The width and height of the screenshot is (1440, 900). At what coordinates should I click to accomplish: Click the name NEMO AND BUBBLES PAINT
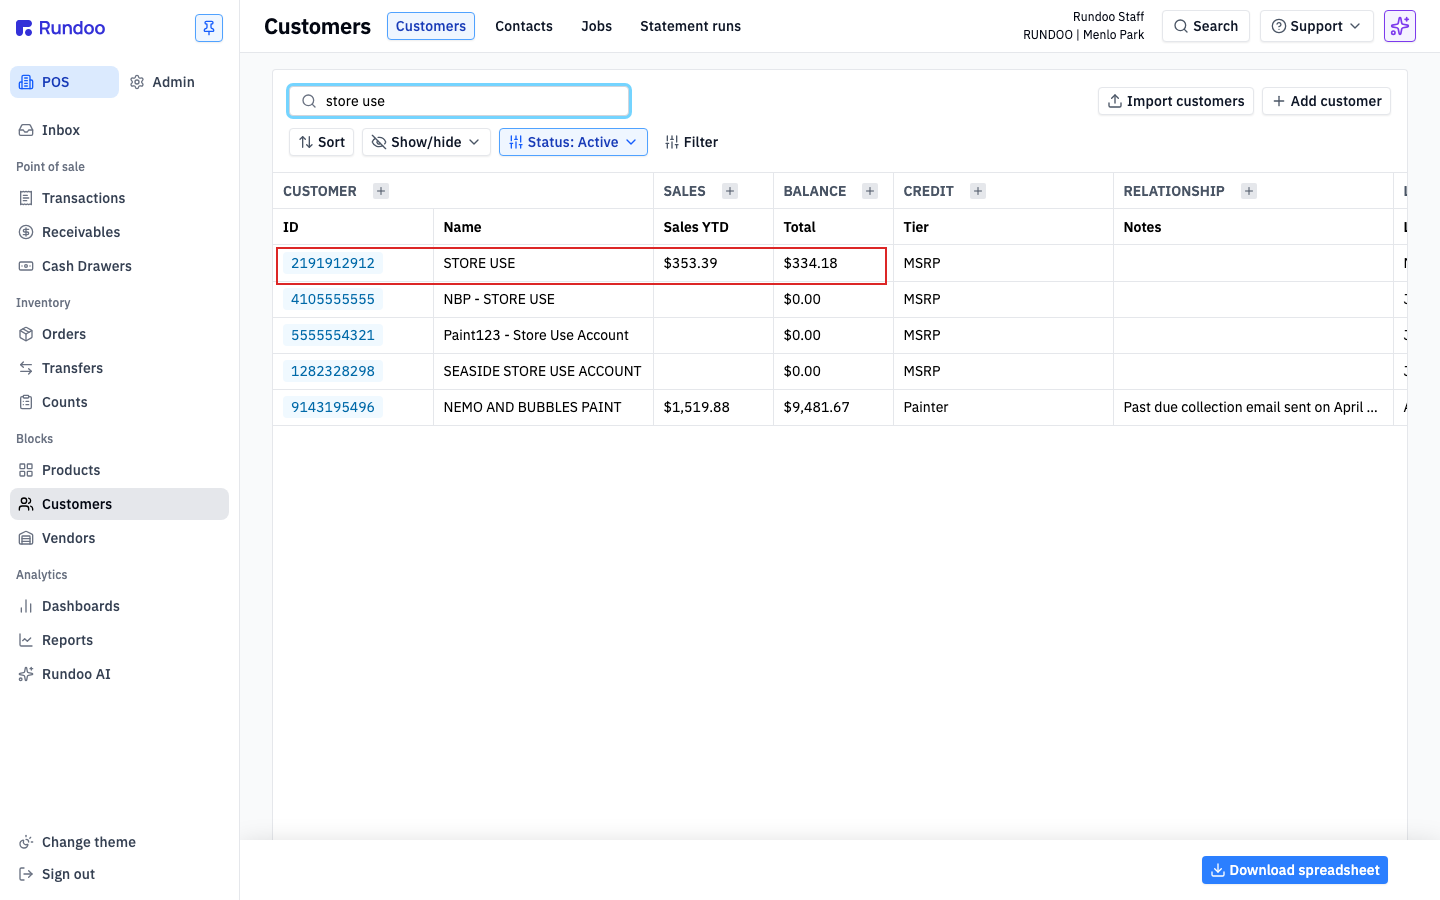tap(532, 407)
